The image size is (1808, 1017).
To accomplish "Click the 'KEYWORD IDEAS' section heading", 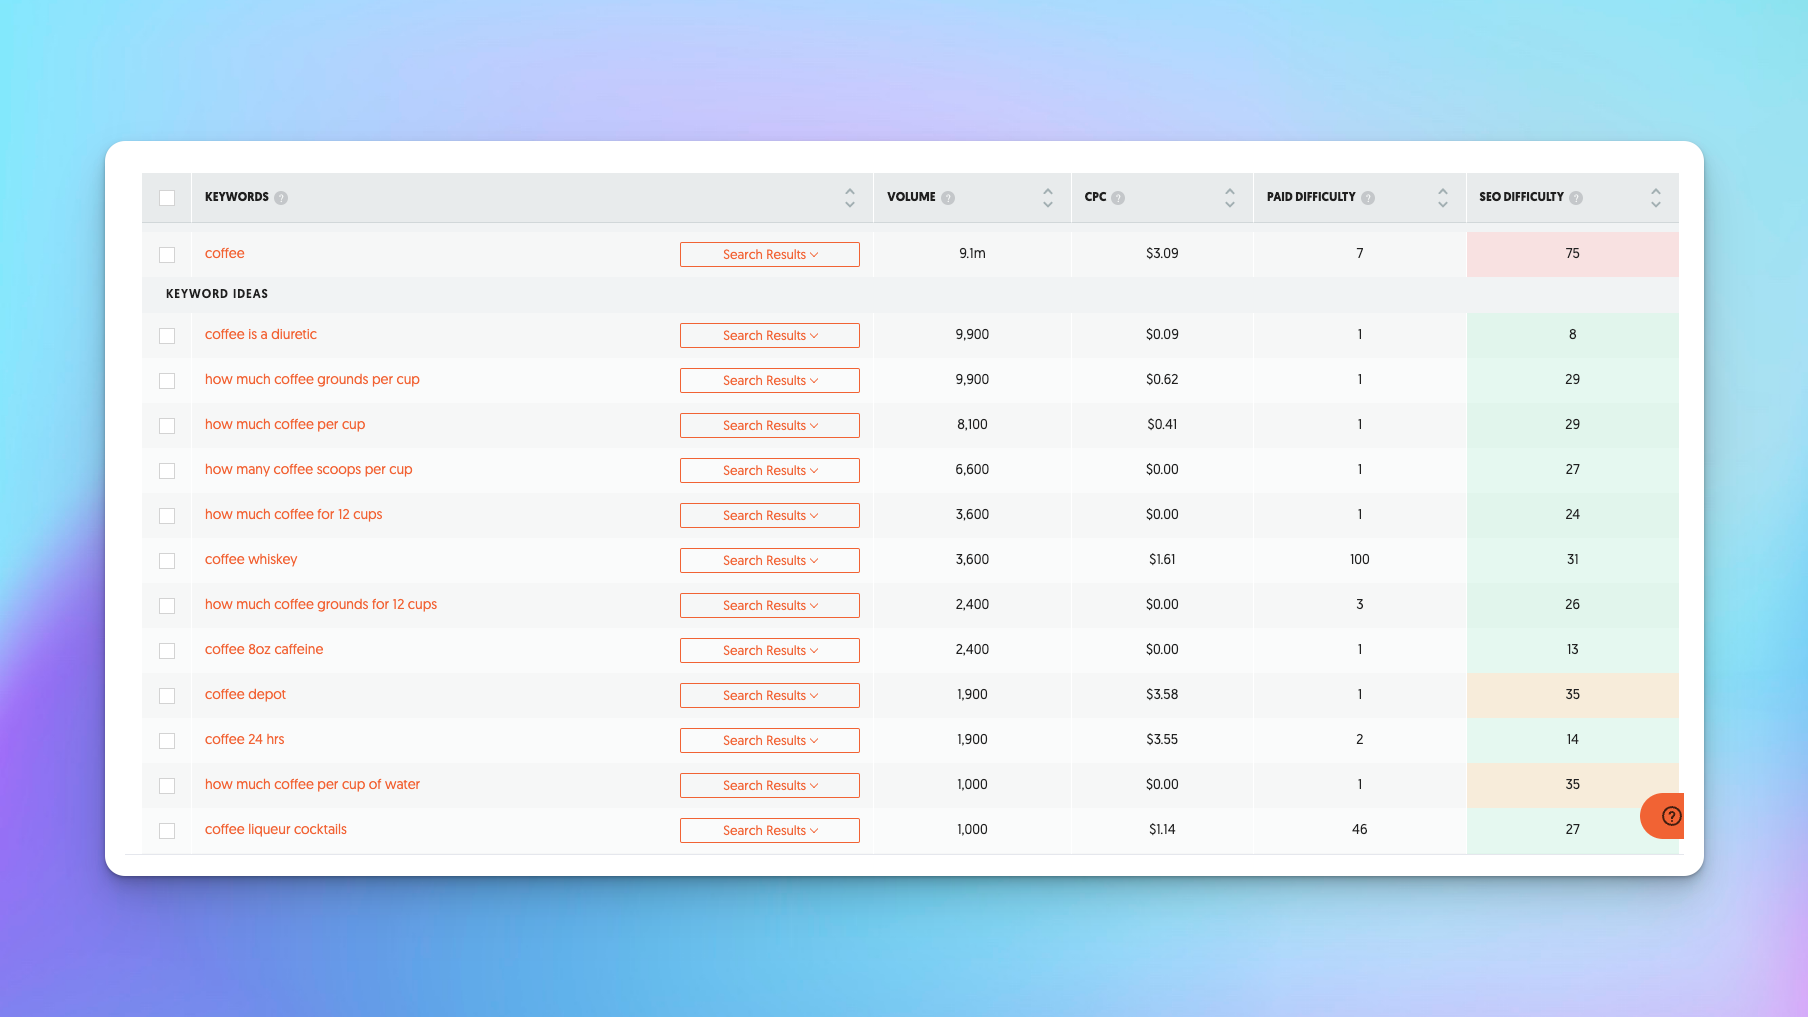I will point(217,294).
